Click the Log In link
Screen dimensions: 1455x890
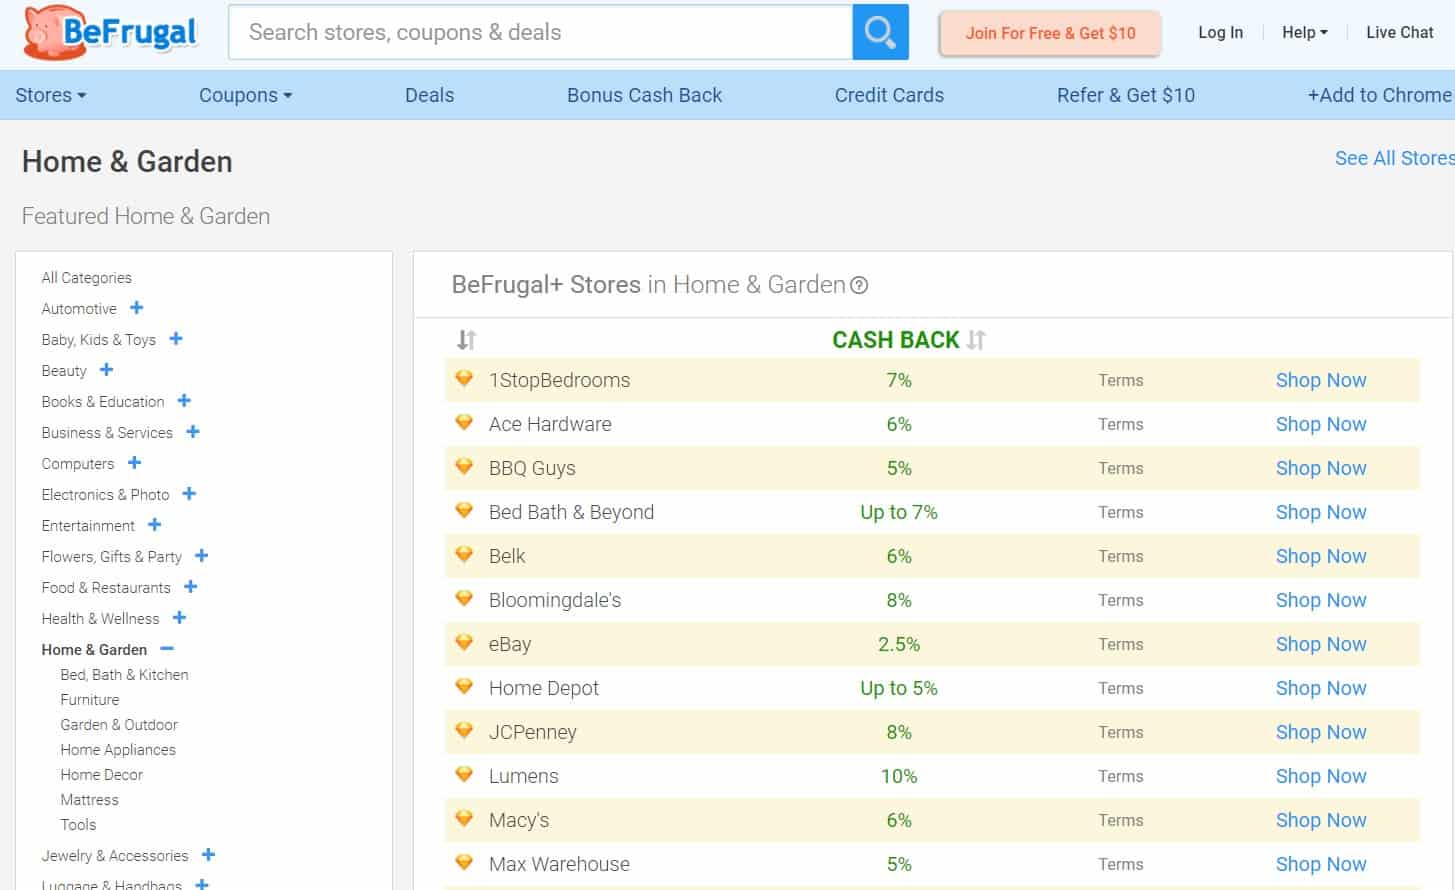coord(1221,32)
